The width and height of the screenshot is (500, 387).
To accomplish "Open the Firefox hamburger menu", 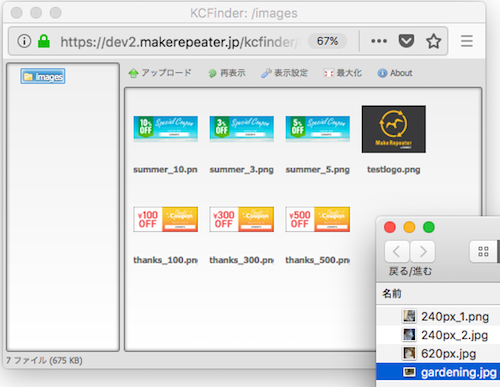I will pyautogui.click(x=467, y=41).
